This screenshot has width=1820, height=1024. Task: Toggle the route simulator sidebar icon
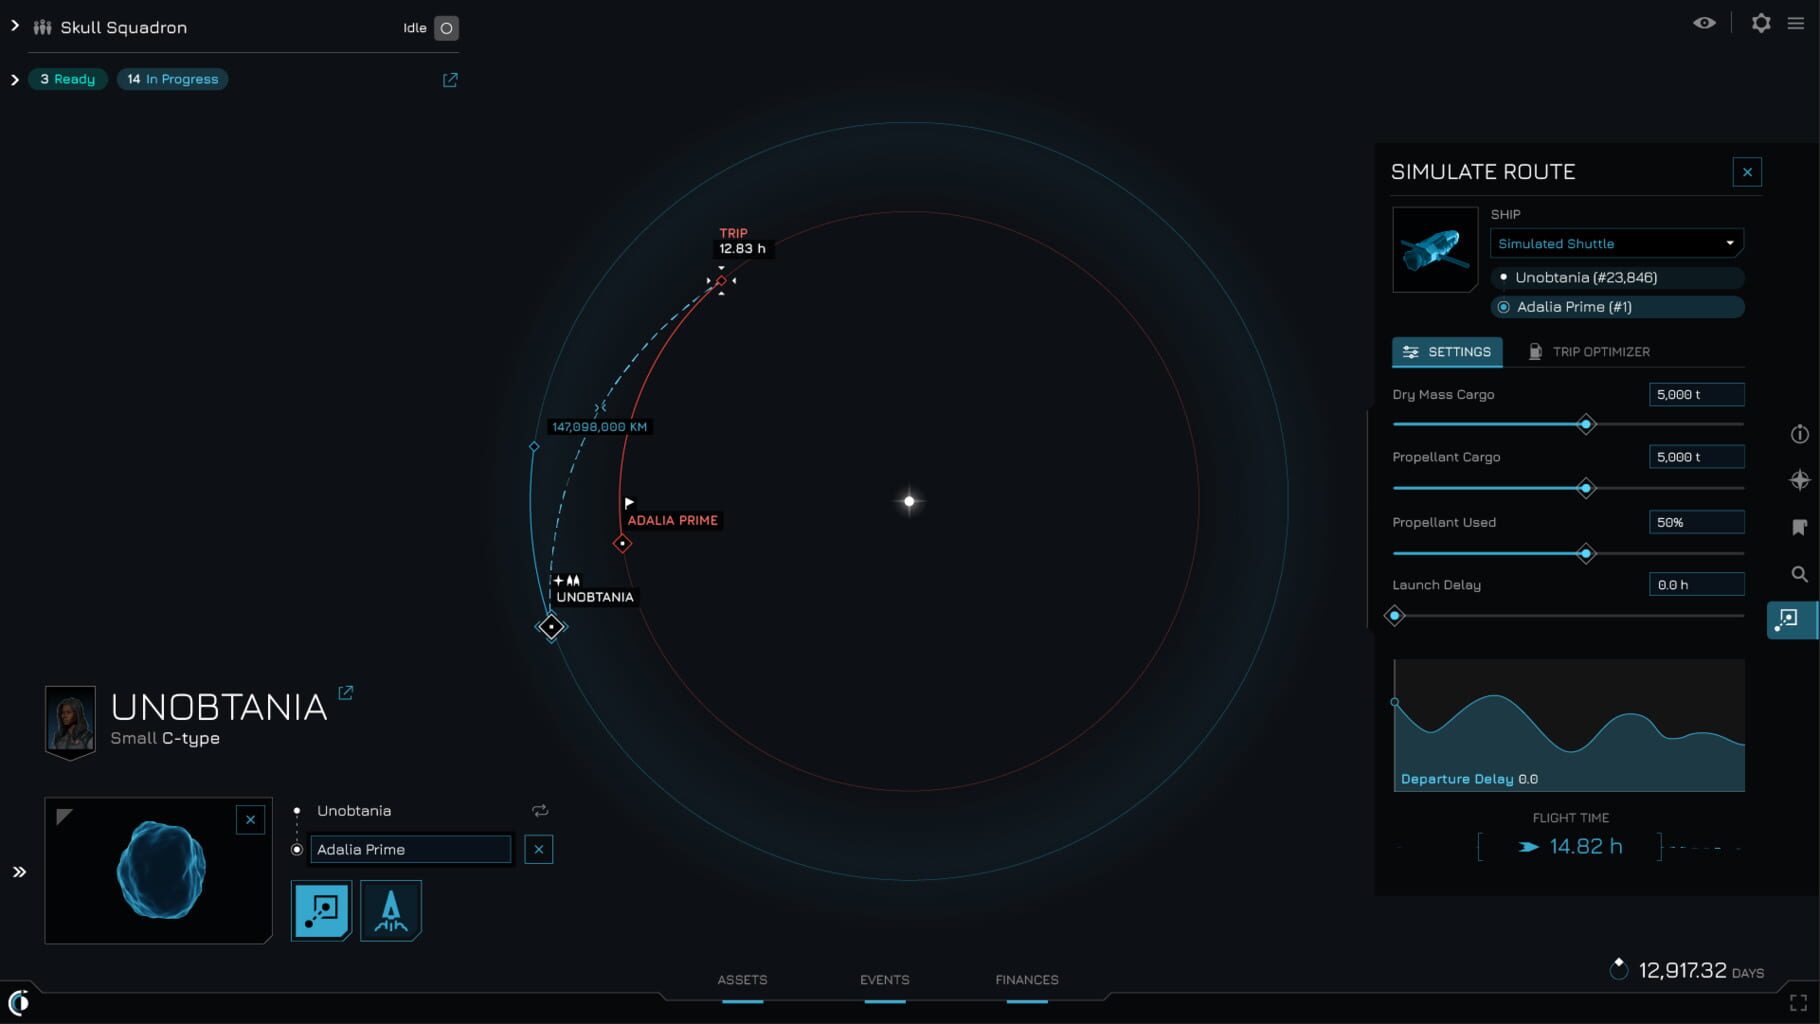click(1791, 620)
